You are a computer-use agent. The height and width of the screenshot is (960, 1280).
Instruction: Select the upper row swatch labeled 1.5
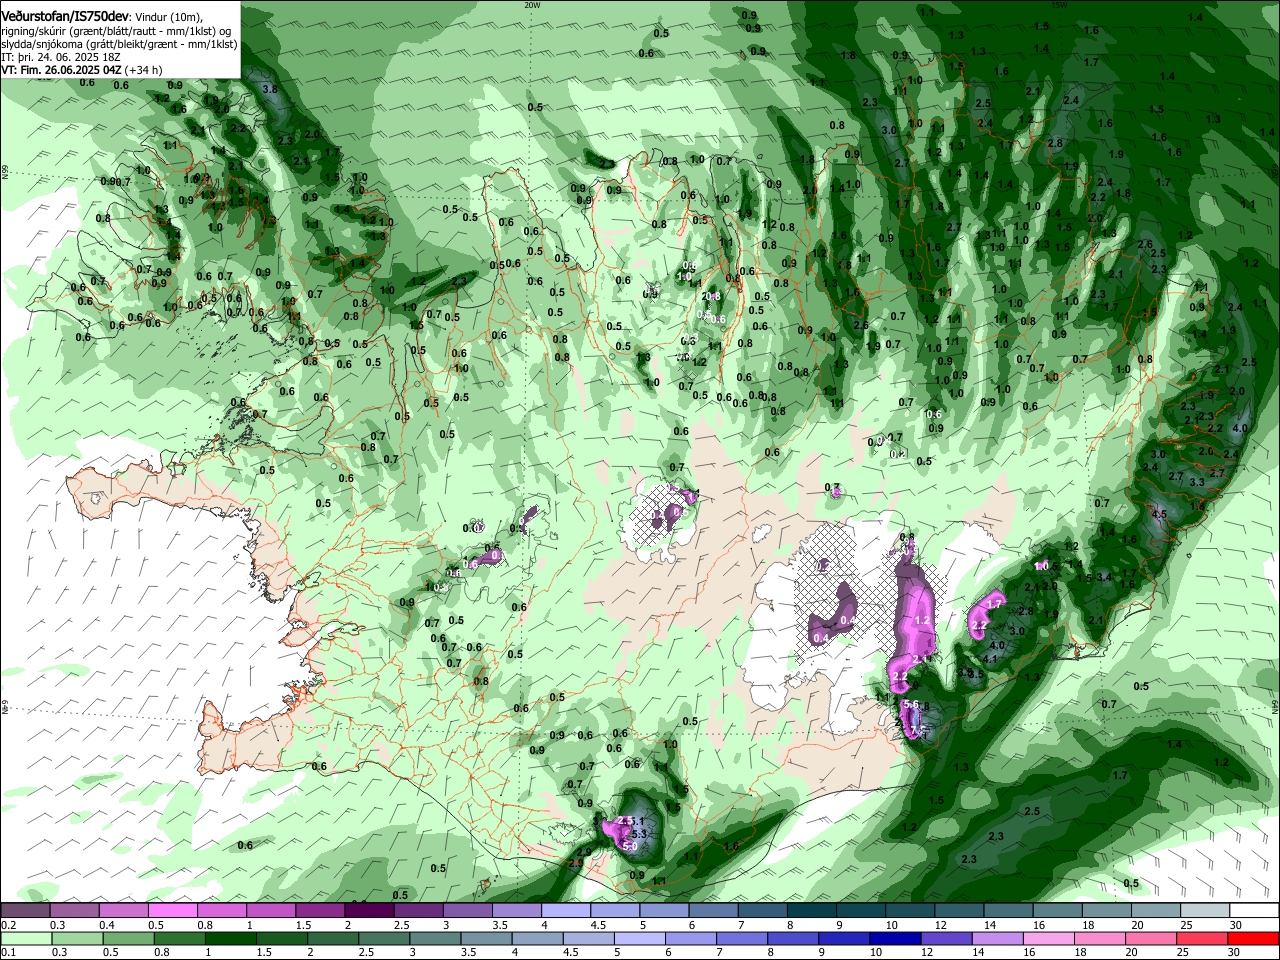point(319,910)
